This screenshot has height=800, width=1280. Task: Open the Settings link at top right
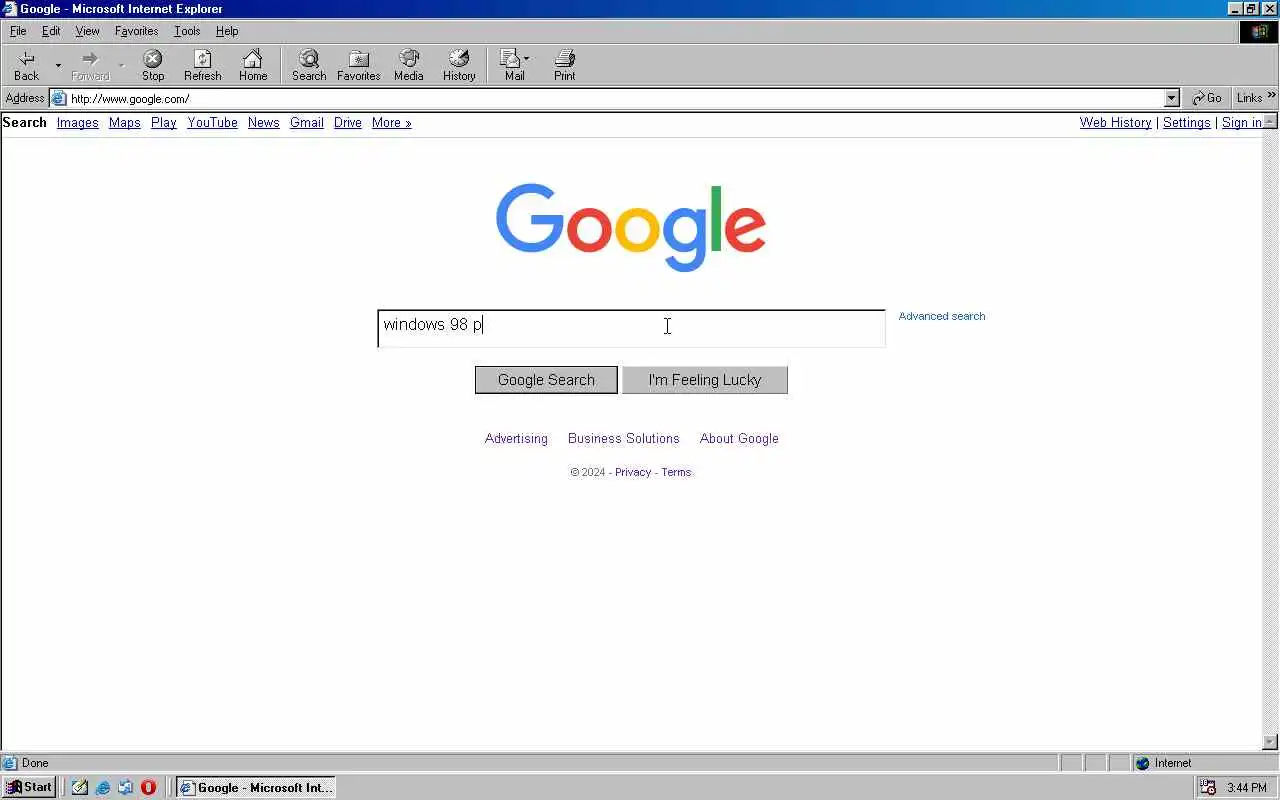tap(1186, 122)
